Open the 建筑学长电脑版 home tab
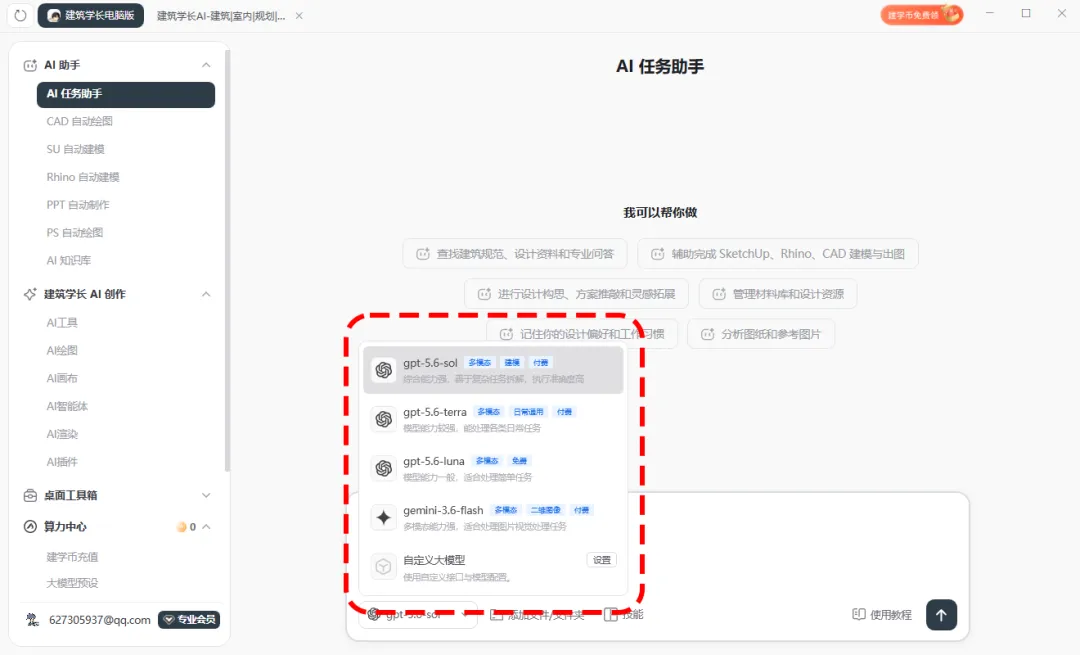This screenshot has width=1080, height=655. [91, 15]
